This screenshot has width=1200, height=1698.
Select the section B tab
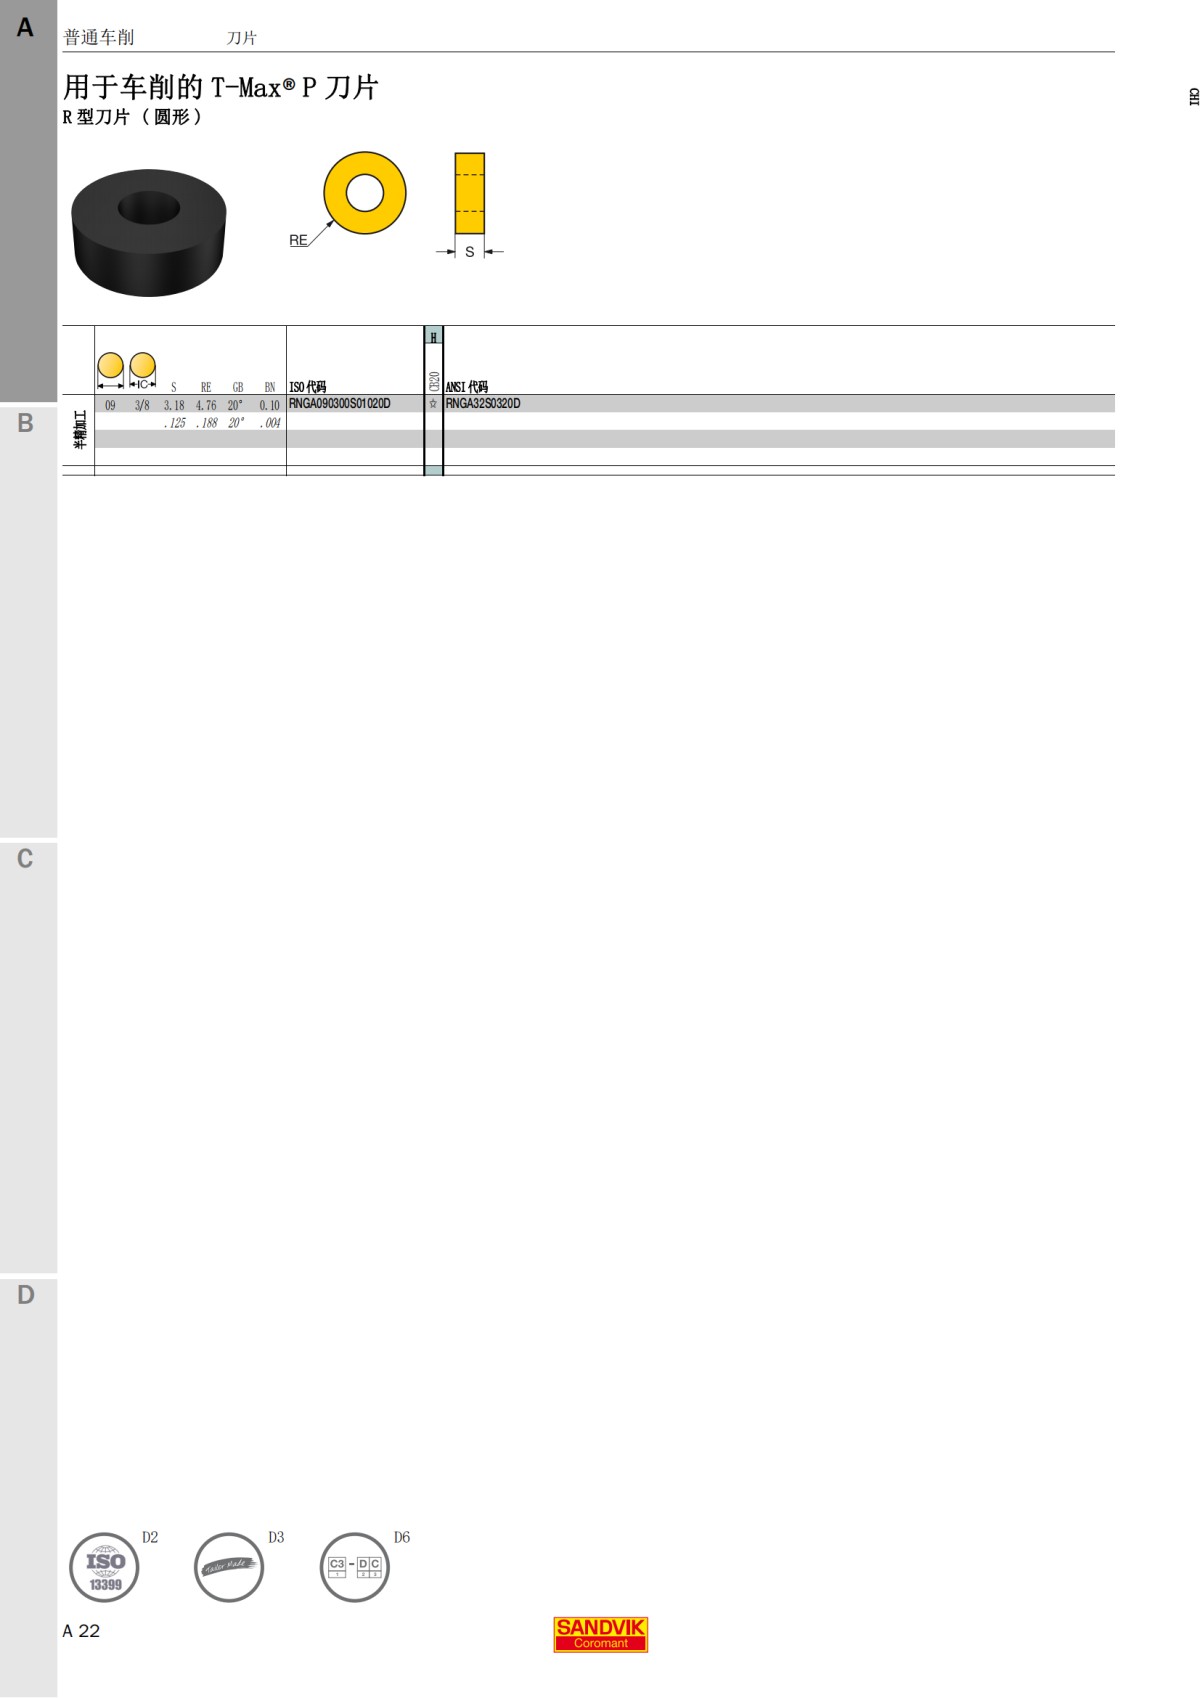[x=28, y=621]
